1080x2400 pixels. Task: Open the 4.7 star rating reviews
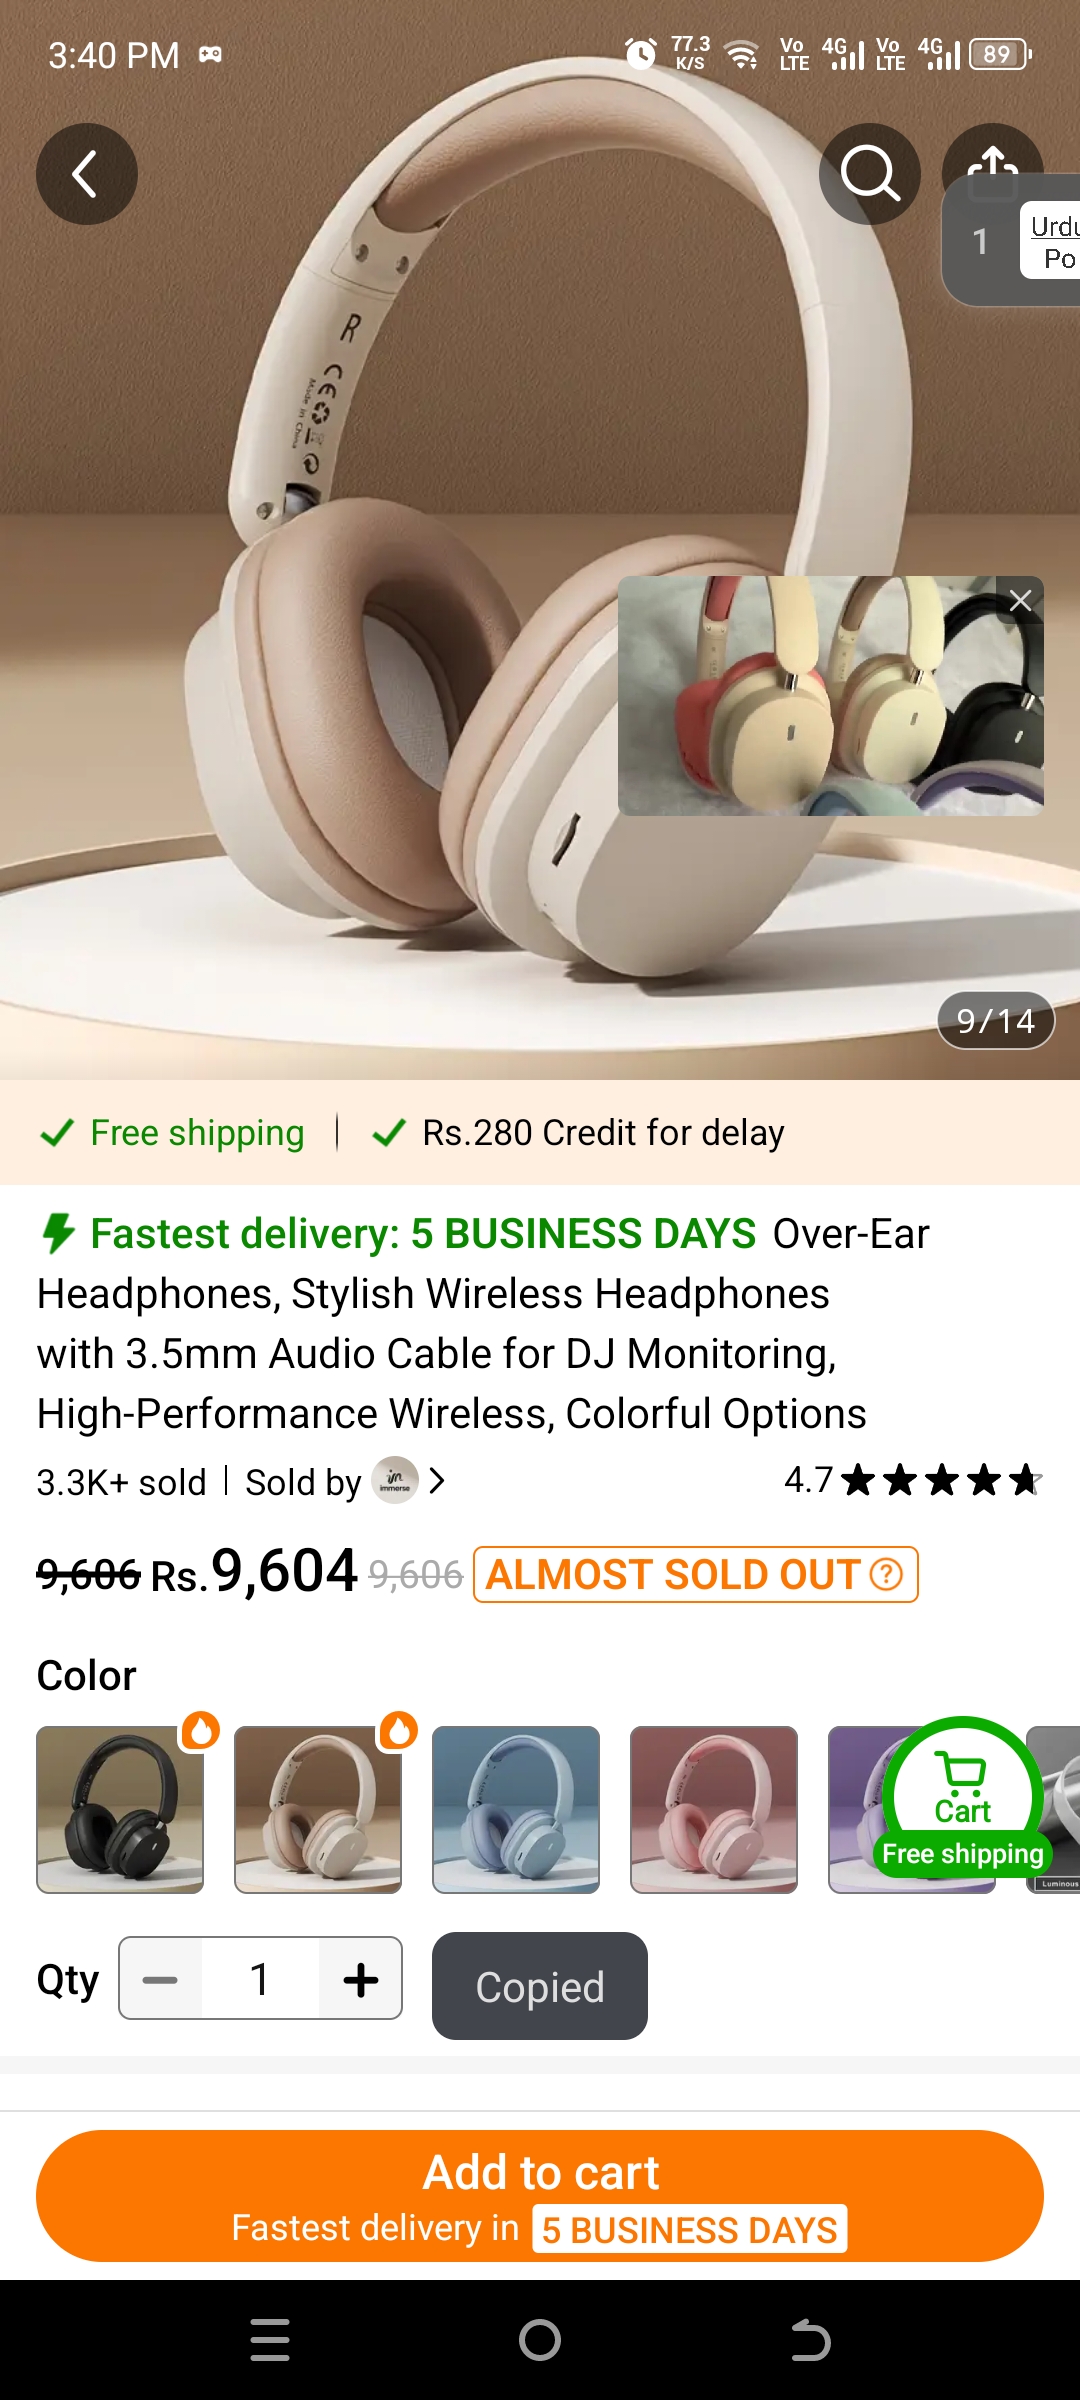point(913,1480)
